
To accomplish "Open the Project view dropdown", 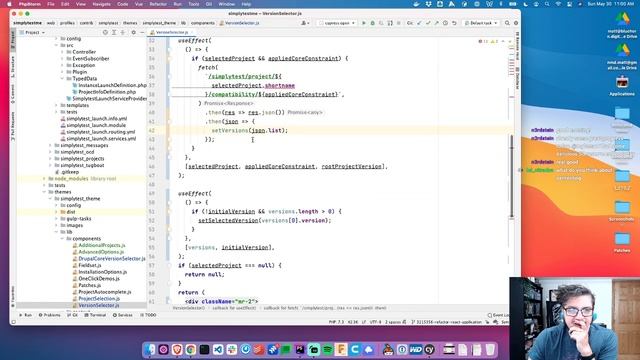I will 32,32.
